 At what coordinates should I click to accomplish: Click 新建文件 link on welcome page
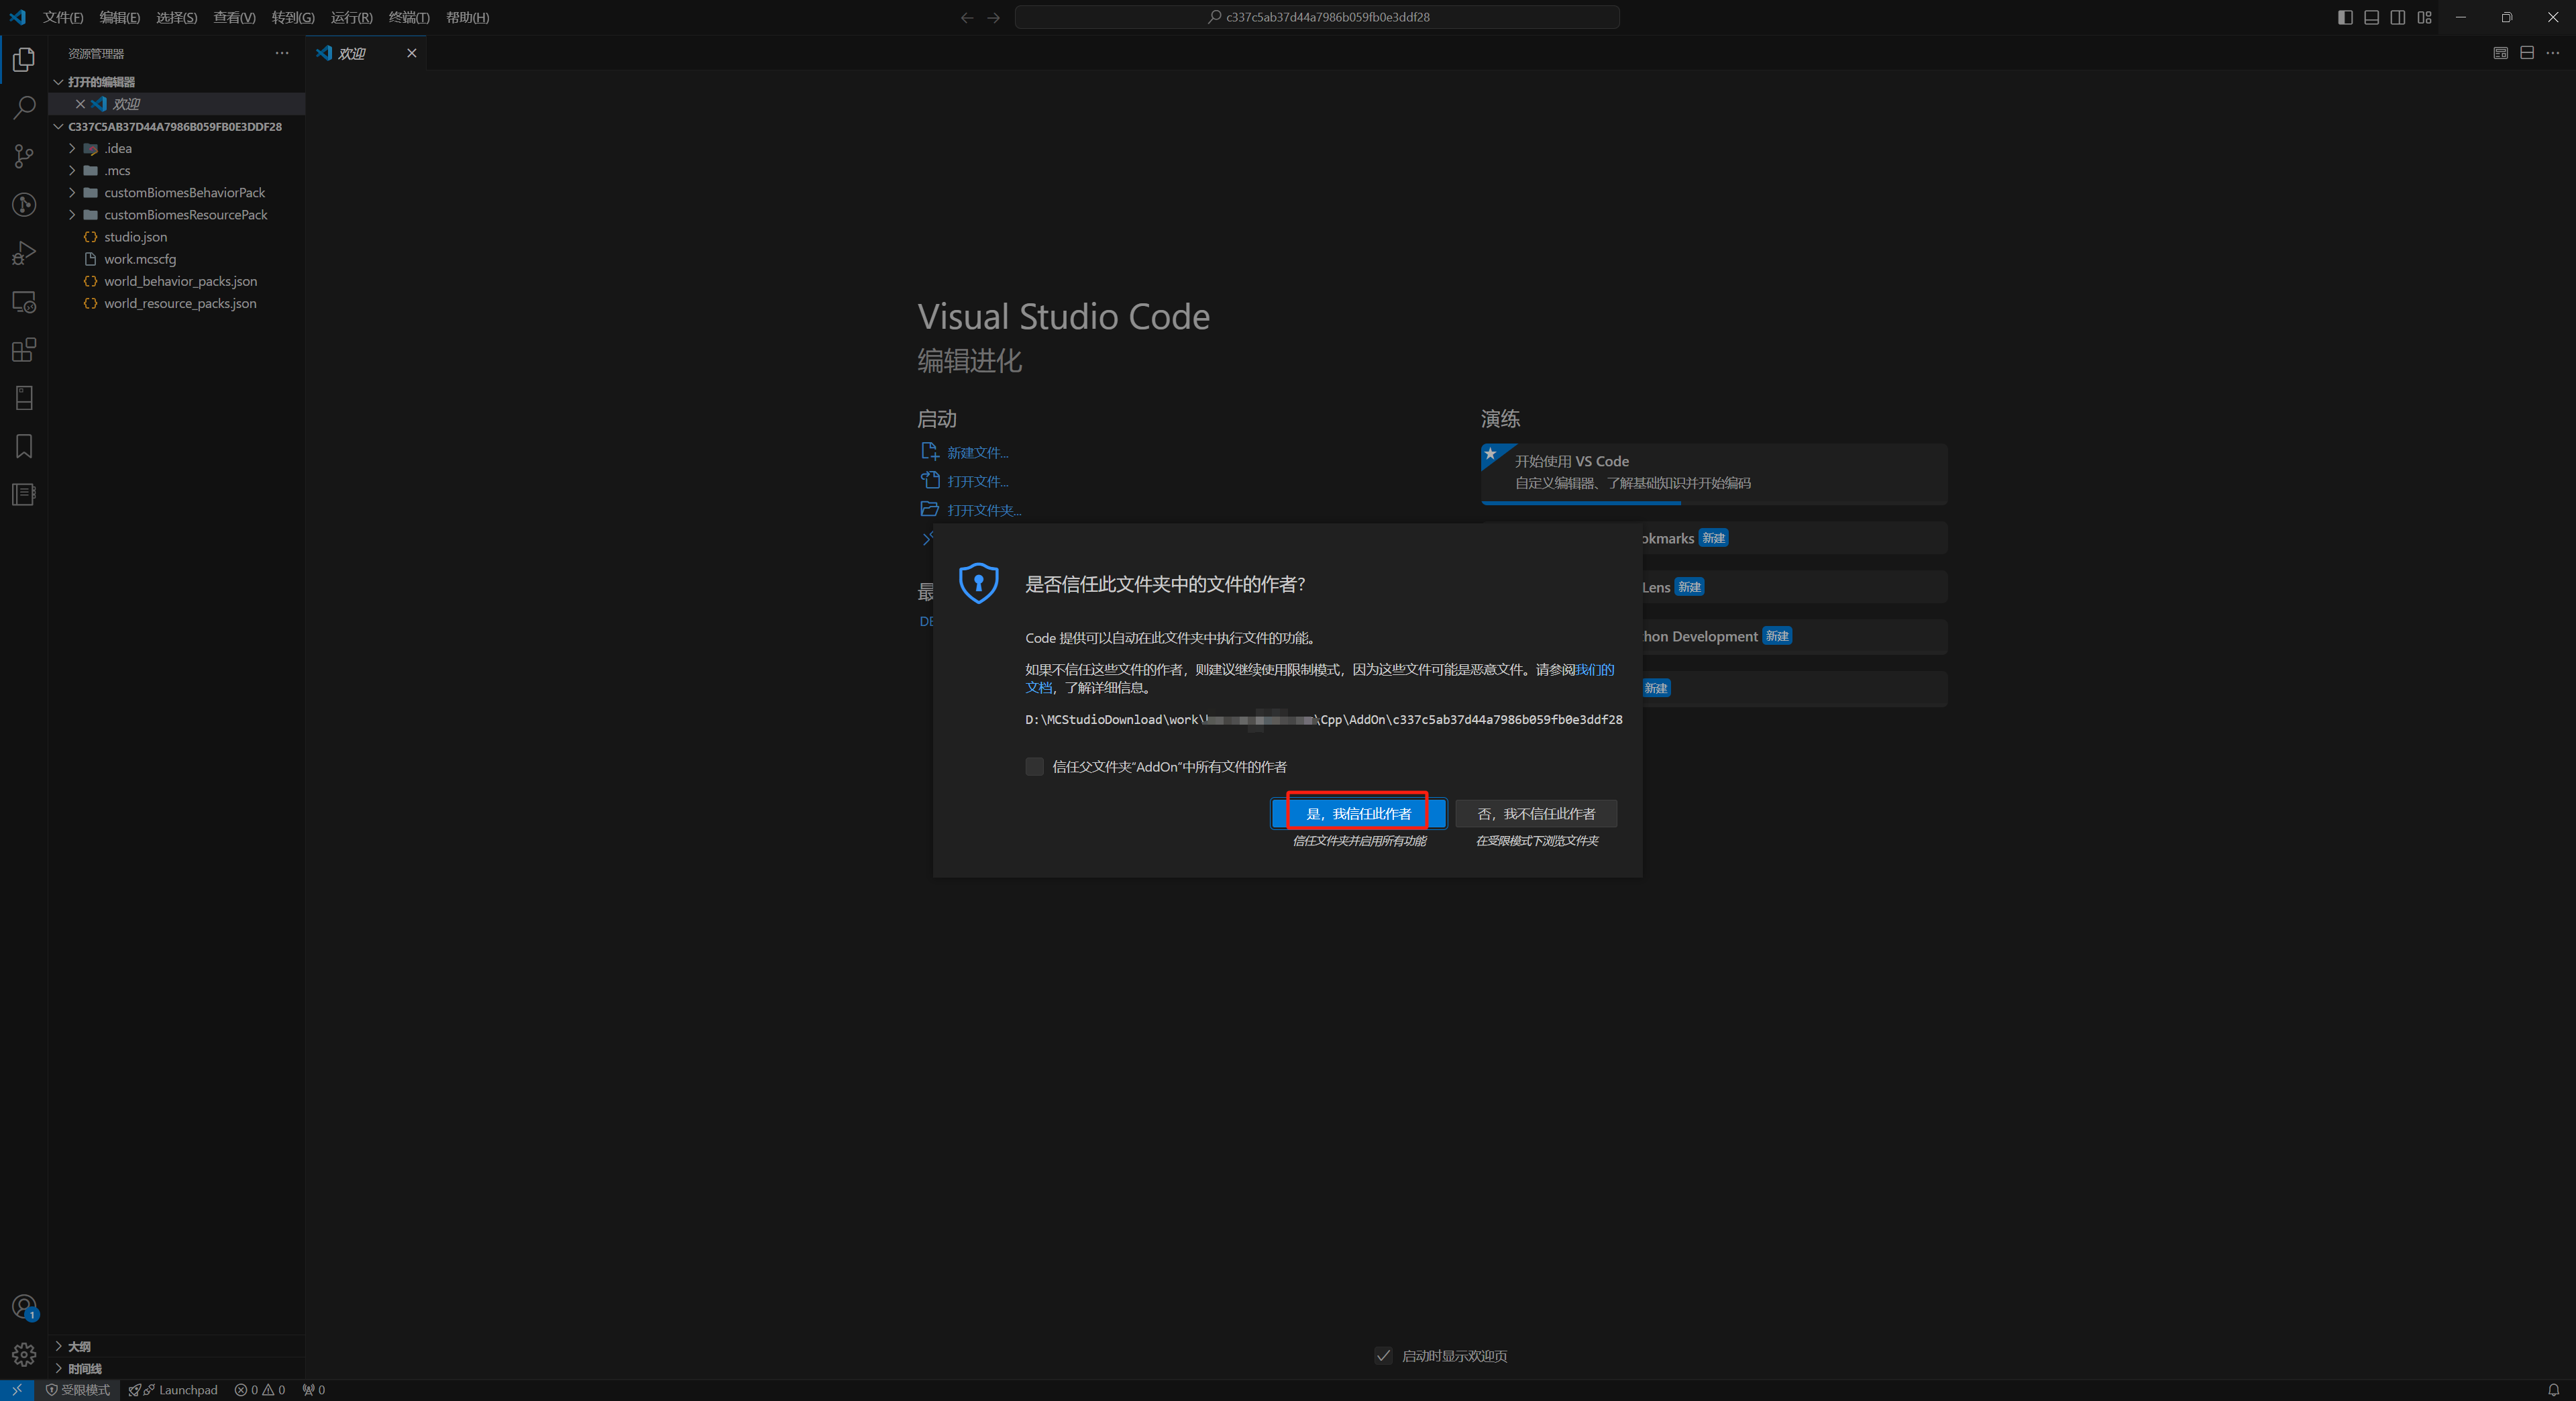(x=977, y=453)
